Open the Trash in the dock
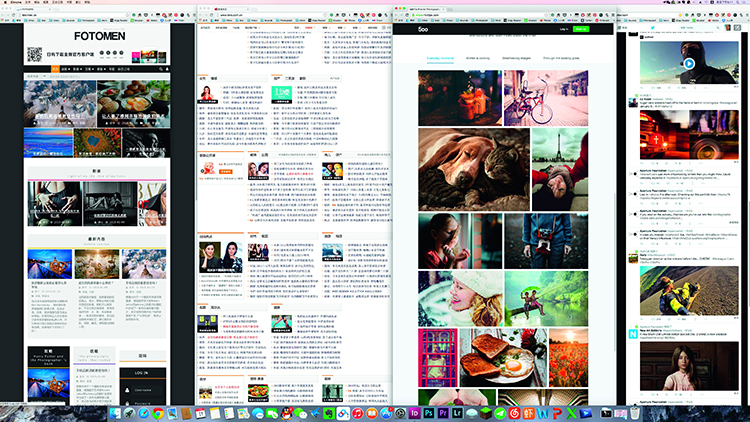 (634, 412)
